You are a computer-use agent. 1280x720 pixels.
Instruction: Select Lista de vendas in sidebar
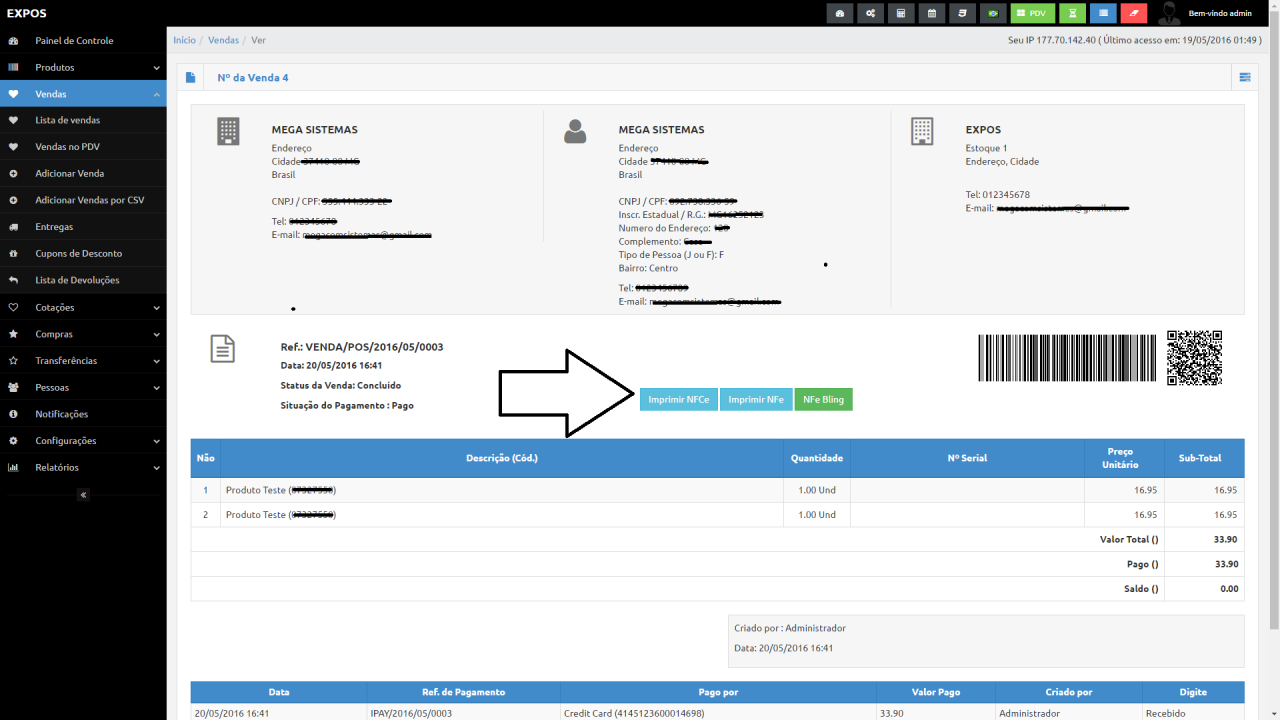point(83,119)
